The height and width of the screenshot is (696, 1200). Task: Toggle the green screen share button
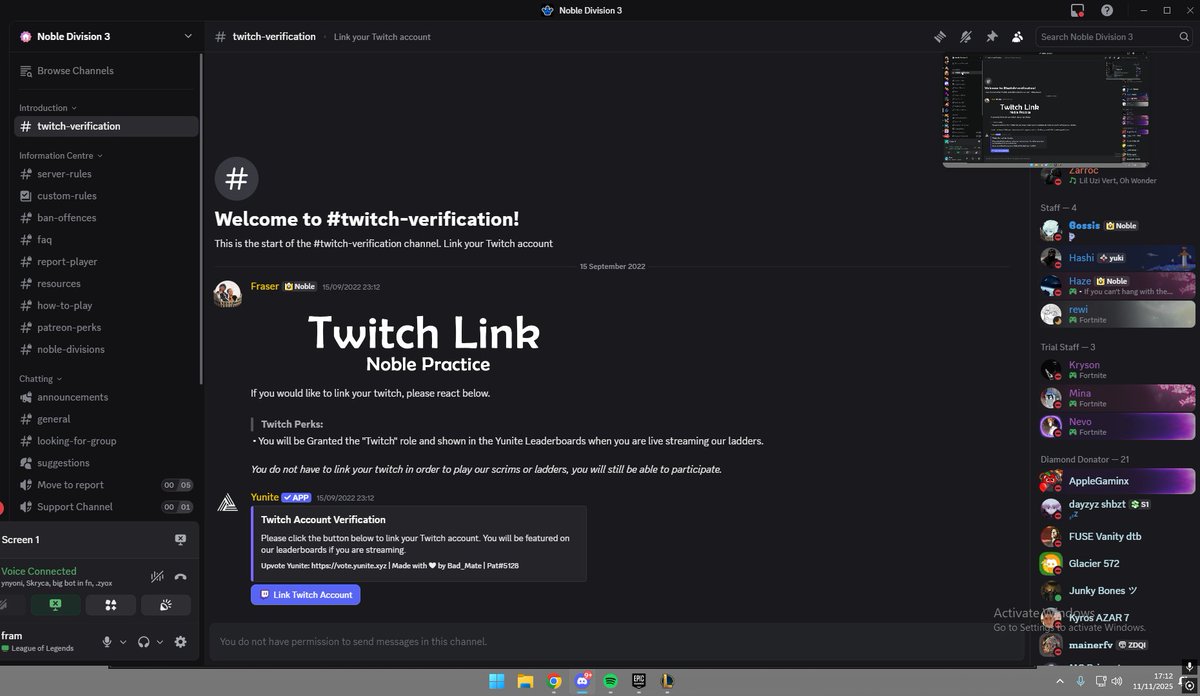(56, 604)
